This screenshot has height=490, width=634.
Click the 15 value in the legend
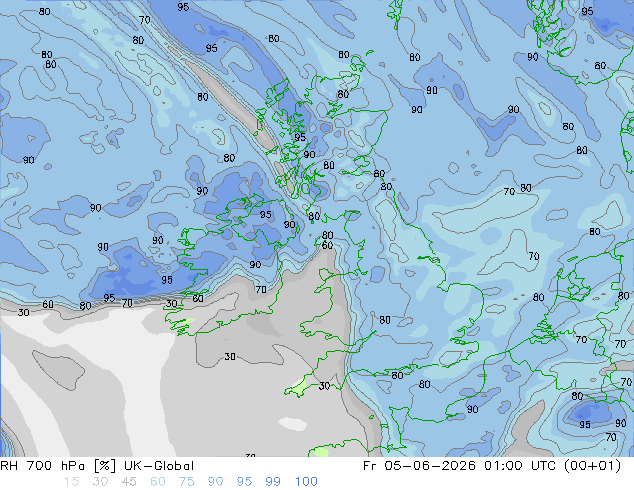(x=71, y=482)
